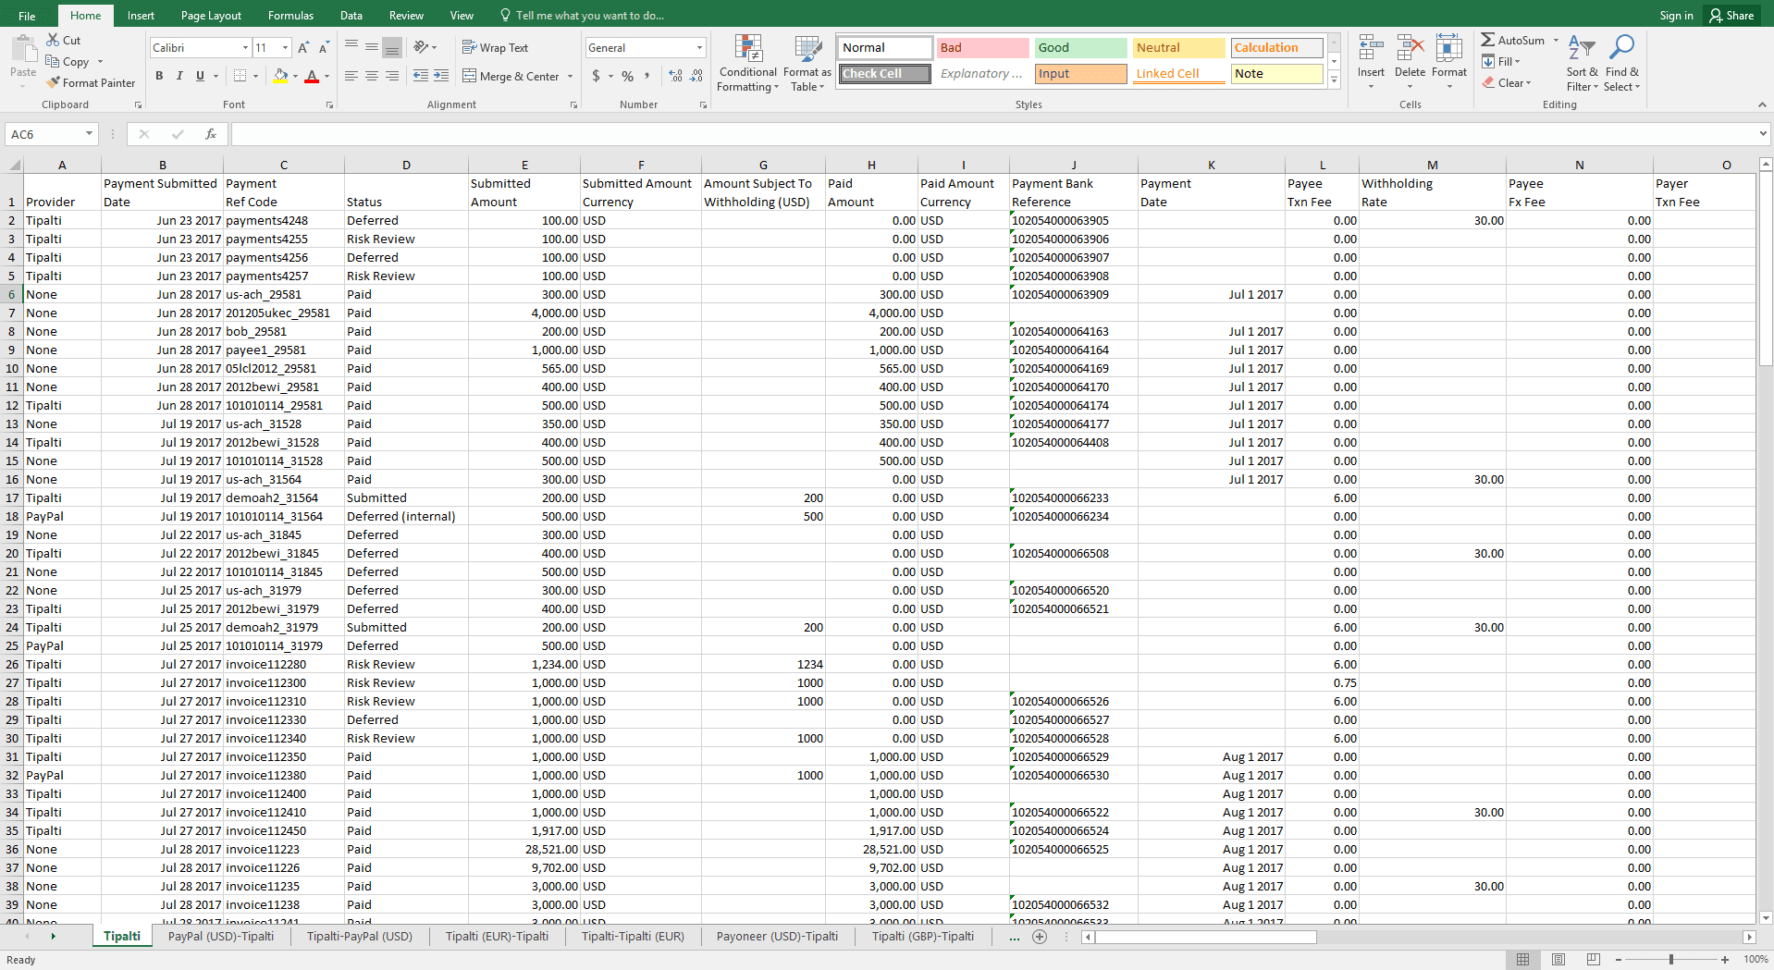1774x970 pixels.
Task: Click the Tell me what you want search box
Action: pyautogui.click(x=581, y=15)
